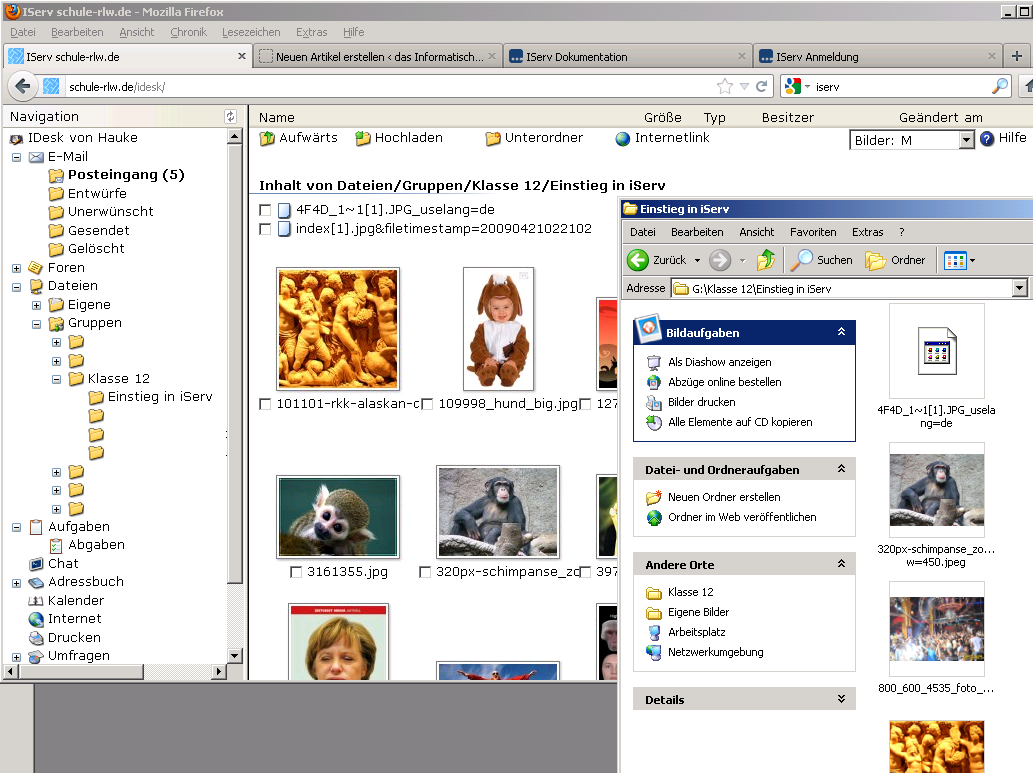The image size is (1033, 773).
Task: Click the Hochladen upload icon
Action: (363, 138)
